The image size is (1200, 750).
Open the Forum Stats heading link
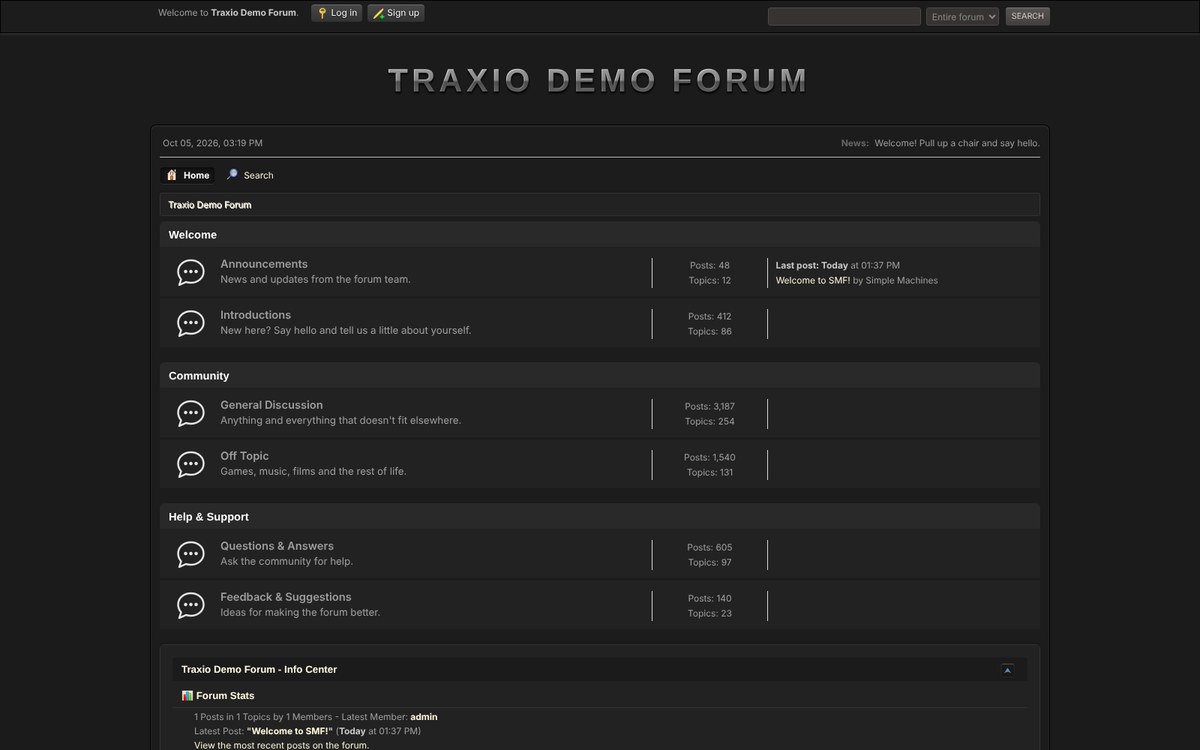click(x=225, y=696)
